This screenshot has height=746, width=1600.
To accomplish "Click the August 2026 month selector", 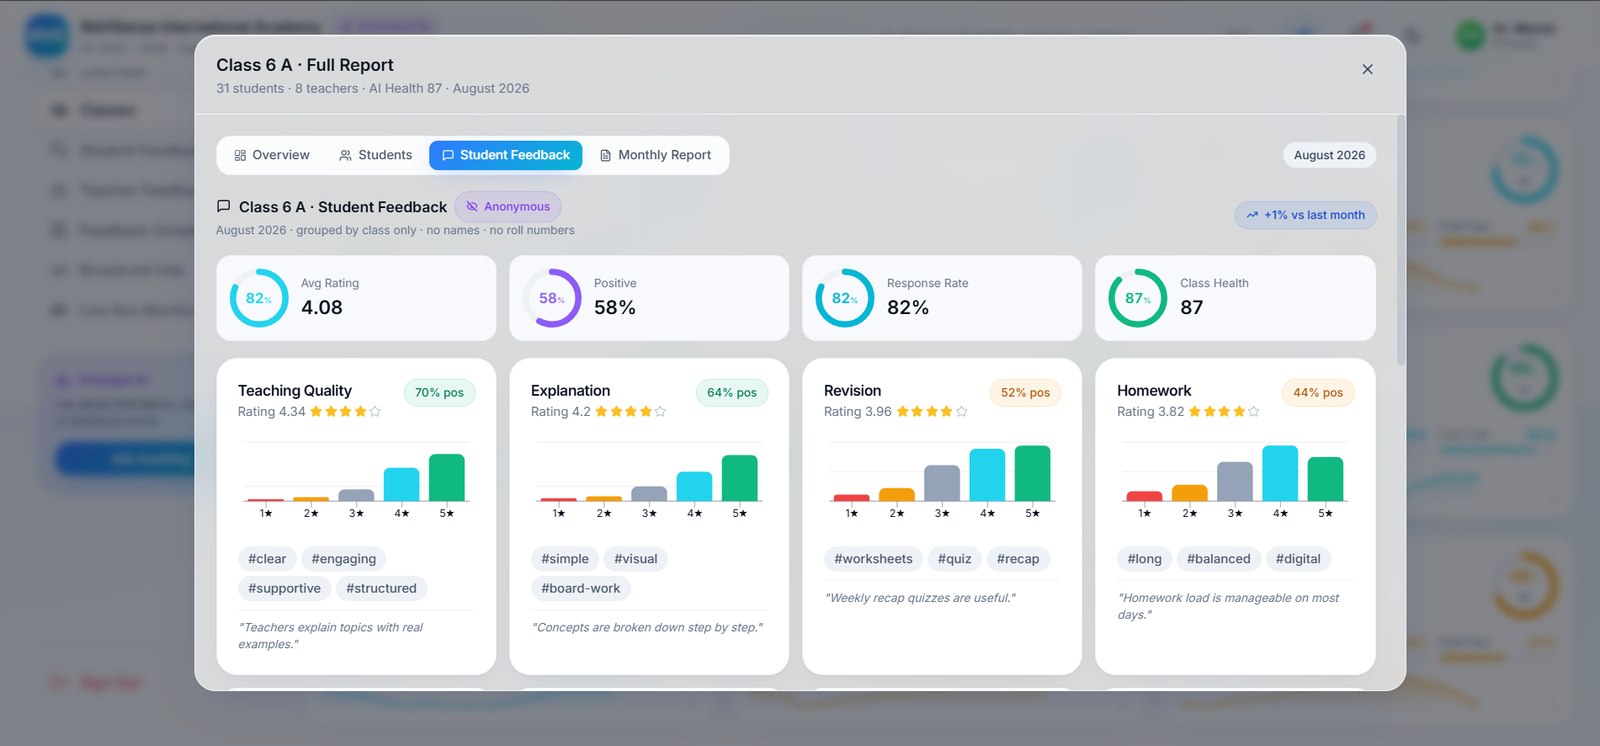I will (x=1329, y=155).
